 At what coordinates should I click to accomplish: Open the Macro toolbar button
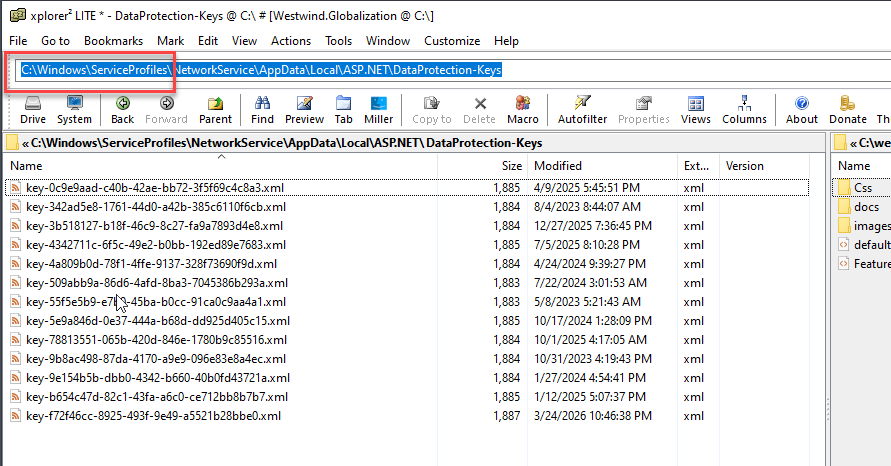coord(523,110)
